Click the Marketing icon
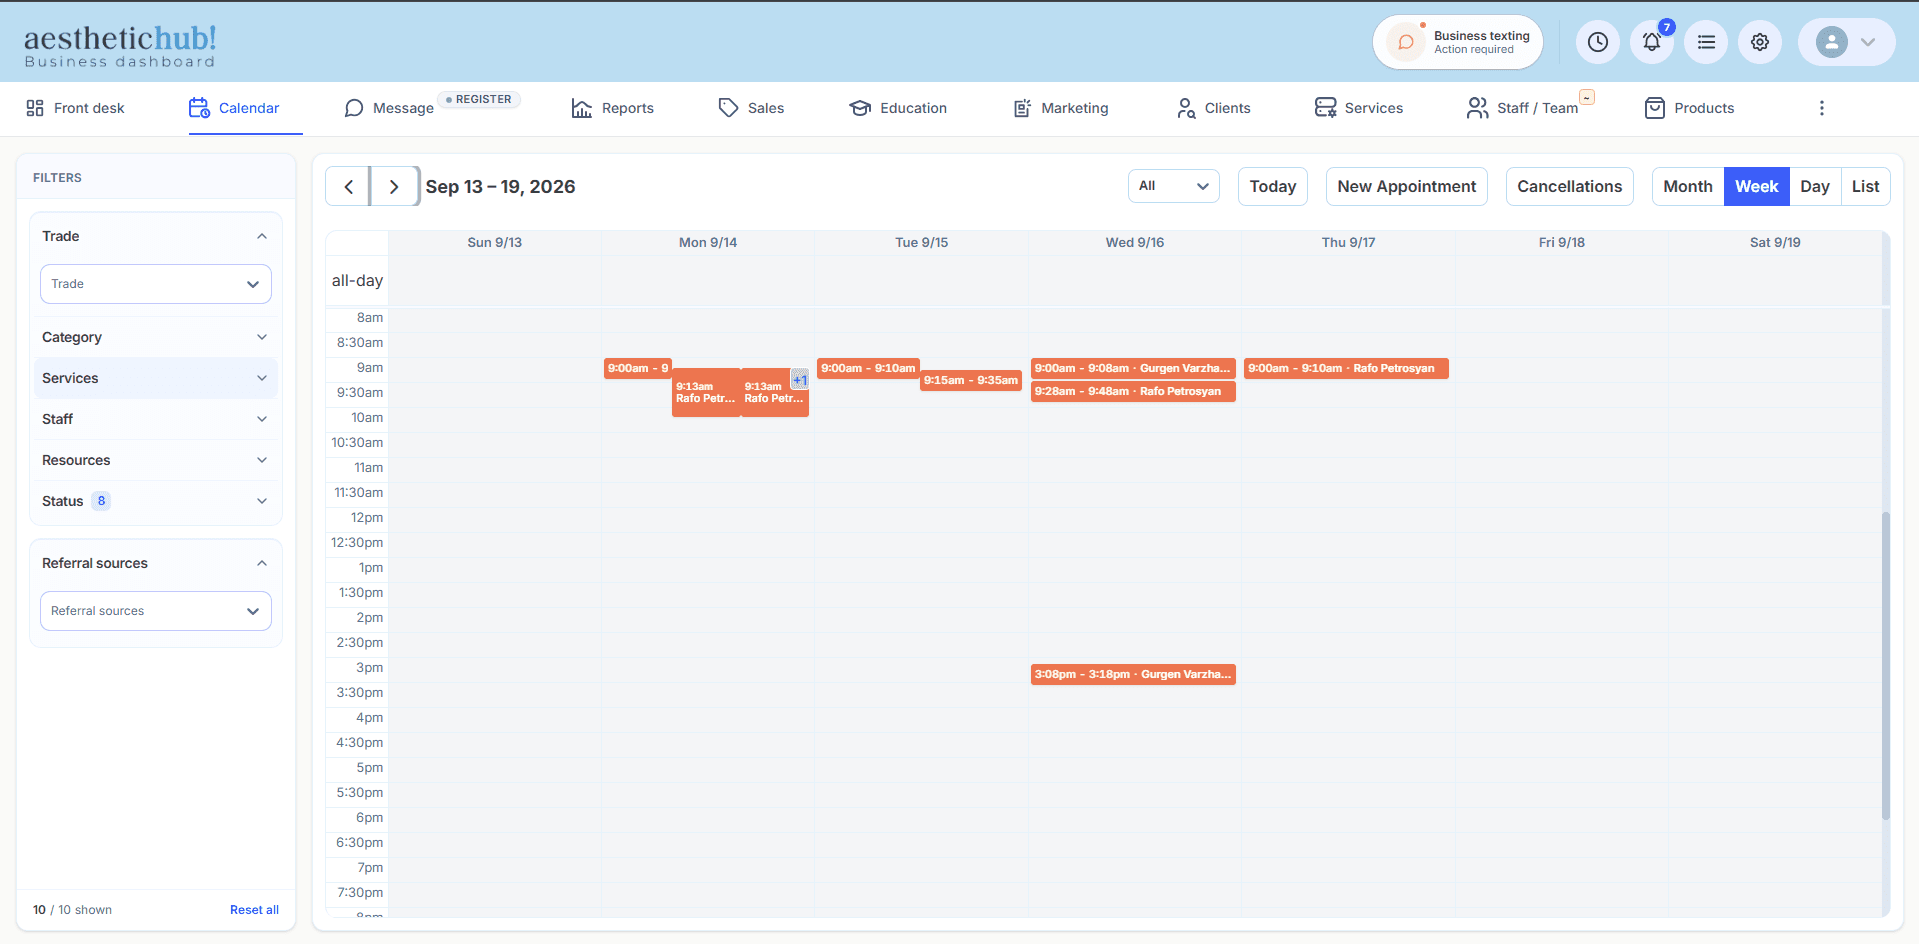The image size is (1919, 944). click(x=1022, y=108)
